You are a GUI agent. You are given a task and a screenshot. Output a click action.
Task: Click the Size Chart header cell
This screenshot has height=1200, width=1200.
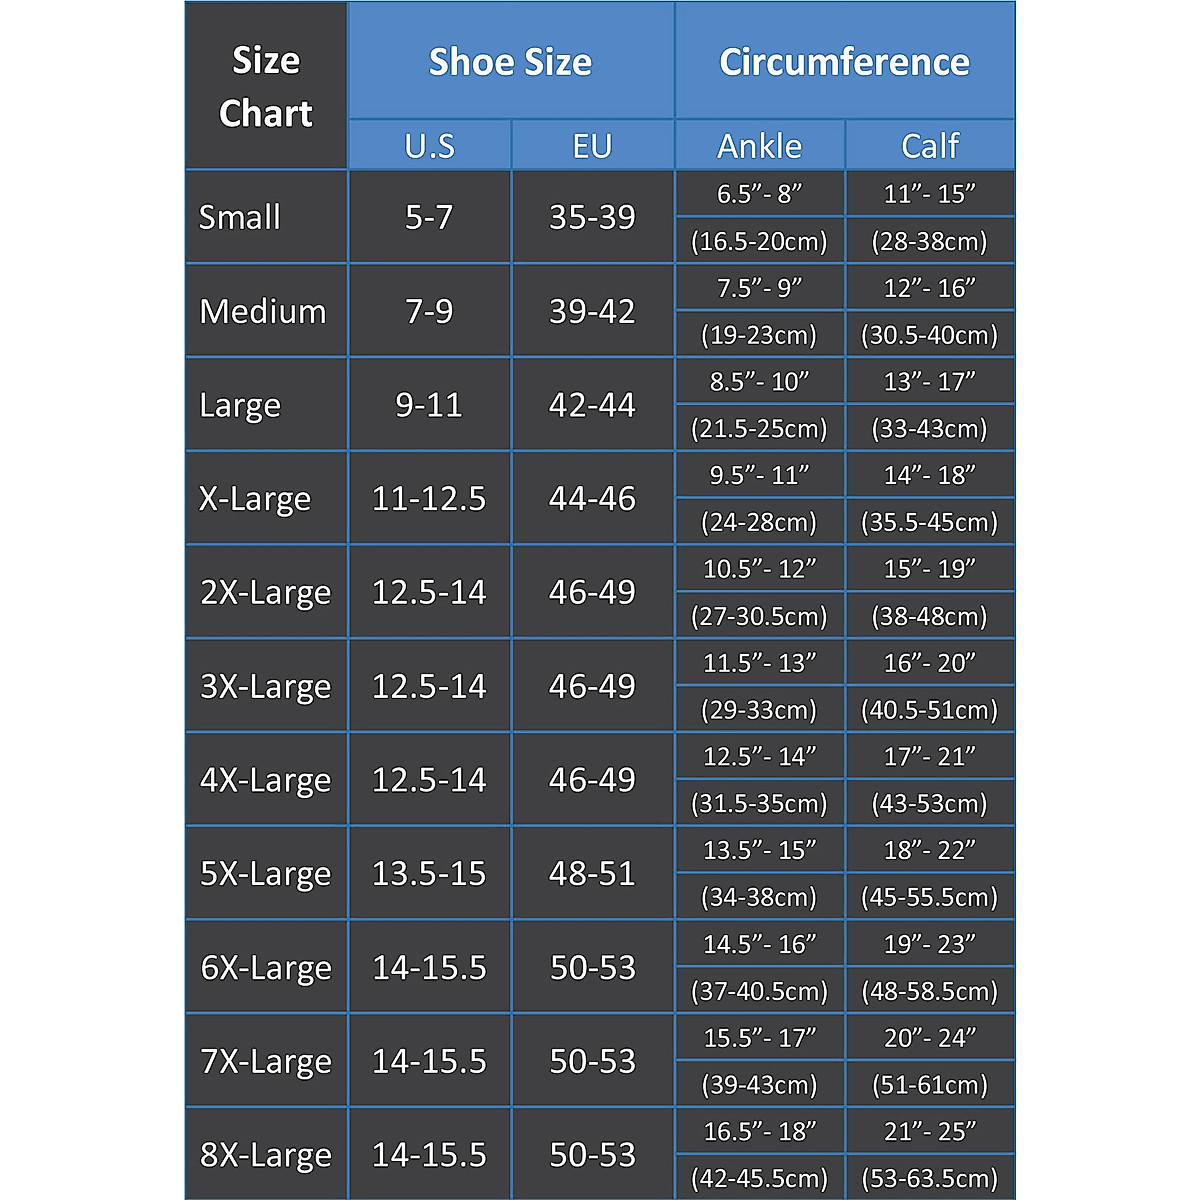click(266, 87)
